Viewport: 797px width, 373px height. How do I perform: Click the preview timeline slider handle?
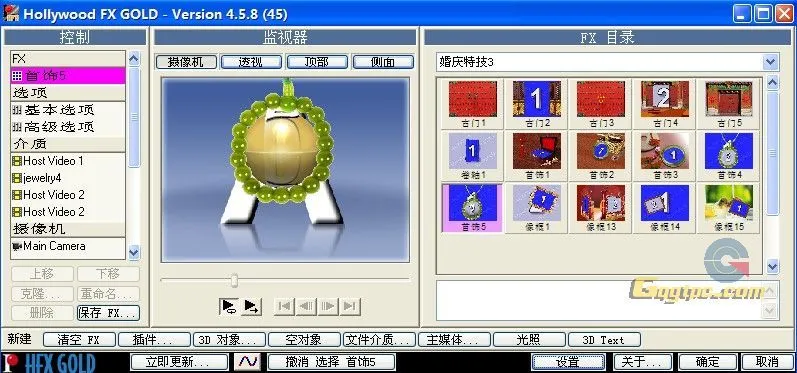pyautogui.click(x=234, y=280)
